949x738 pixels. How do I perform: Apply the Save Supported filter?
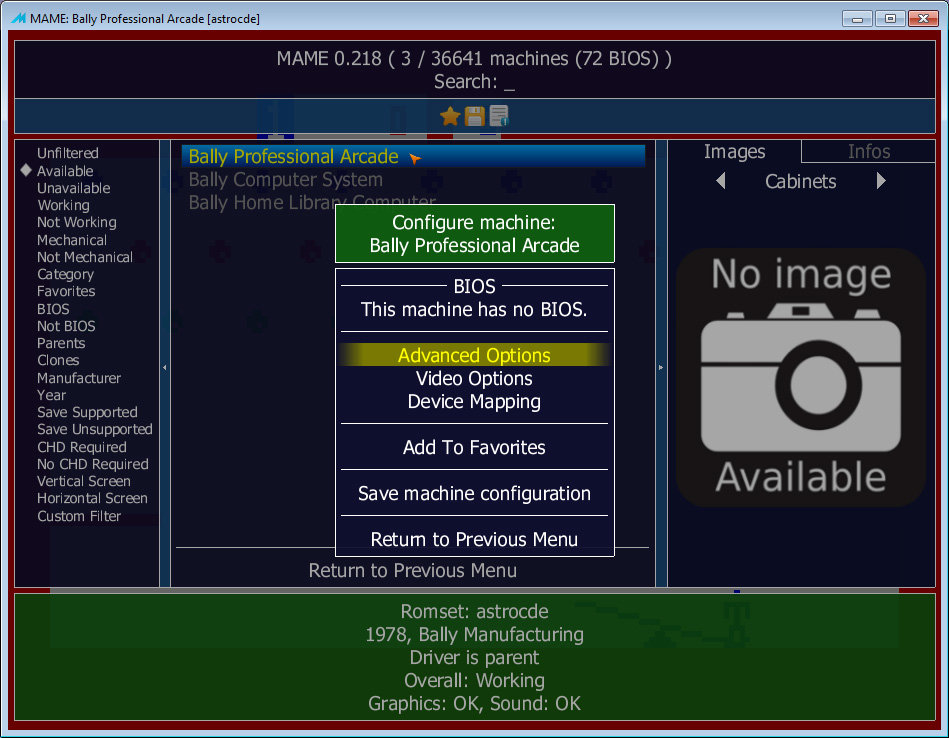click(x=87, y=412)
